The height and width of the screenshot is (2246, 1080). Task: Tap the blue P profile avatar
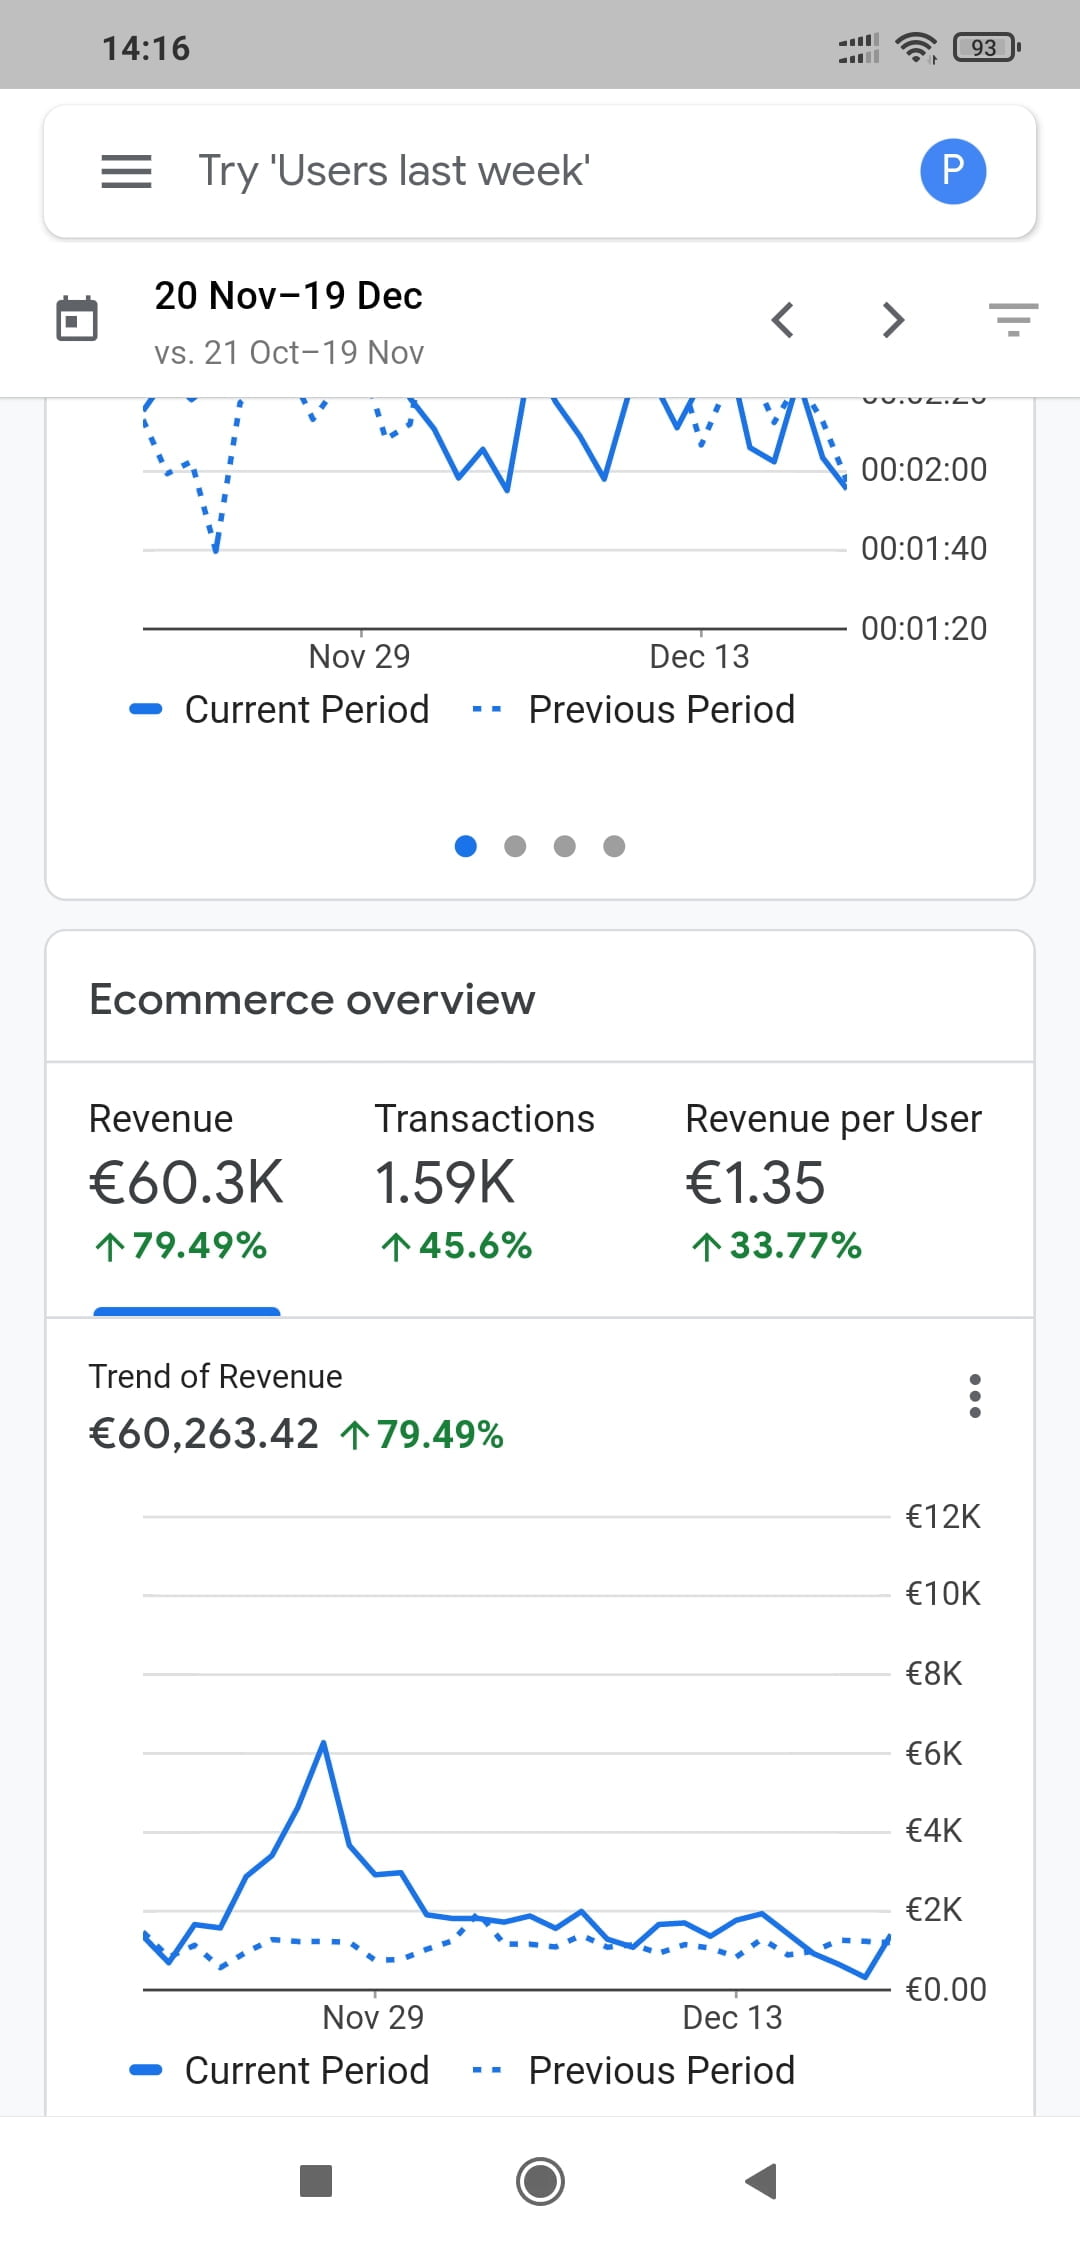(x=952, y=172)
